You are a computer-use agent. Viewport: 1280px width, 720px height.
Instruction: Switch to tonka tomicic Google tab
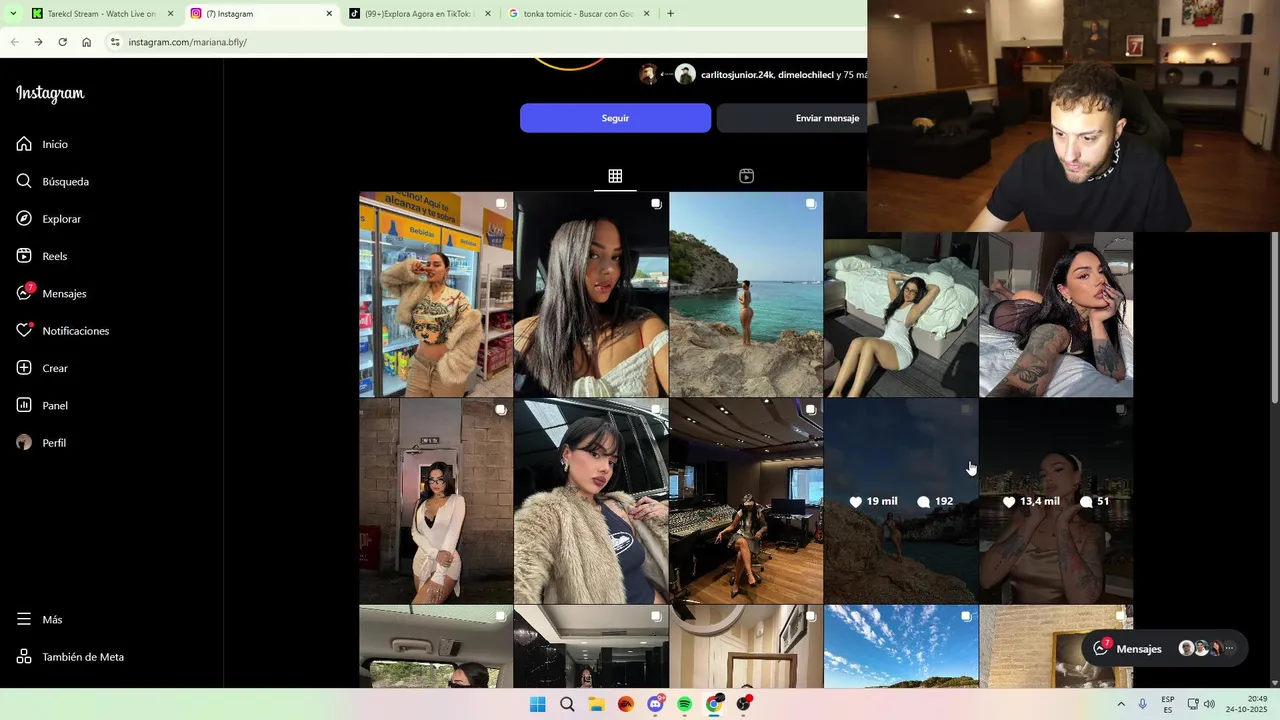(578, 14)
